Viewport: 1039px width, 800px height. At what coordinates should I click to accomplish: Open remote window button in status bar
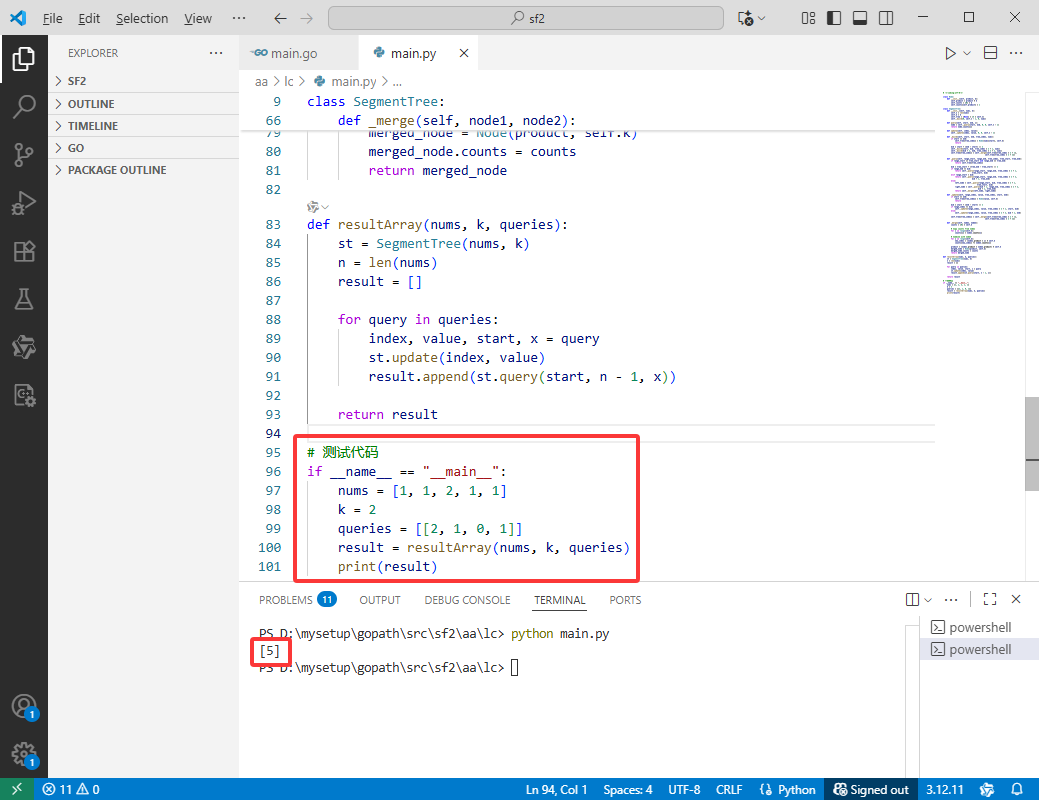(x=17, y=789)
